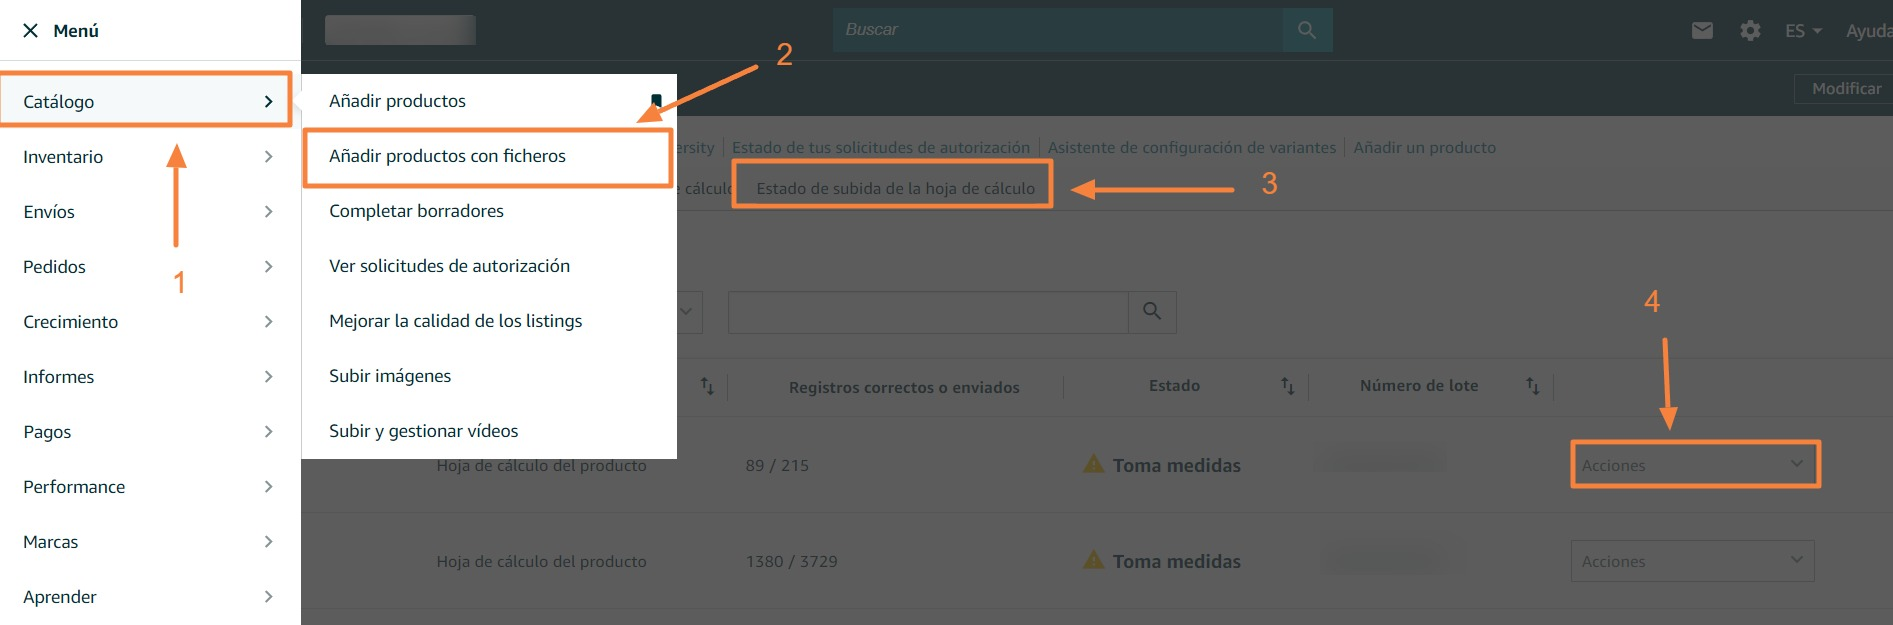The image size is (1893, 625).
Task: Expand the Inventario submenu
Action: 150,157
